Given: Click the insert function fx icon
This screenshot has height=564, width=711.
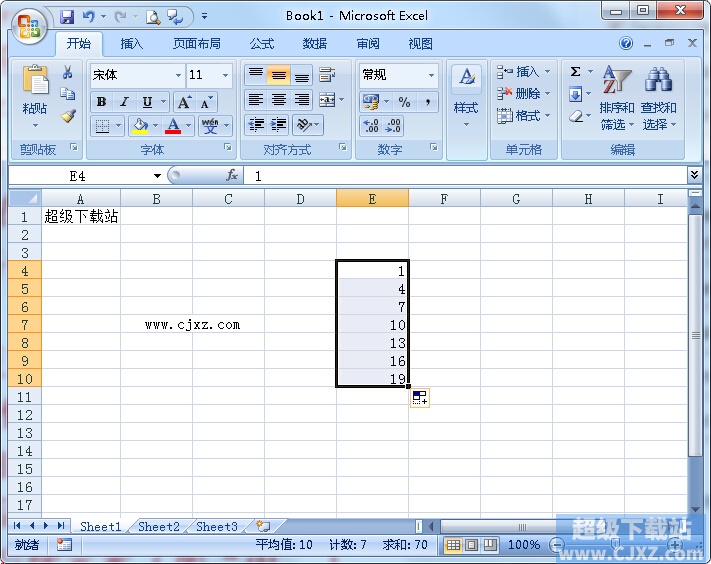Looking at the screenshot, I should click(231, 175).
